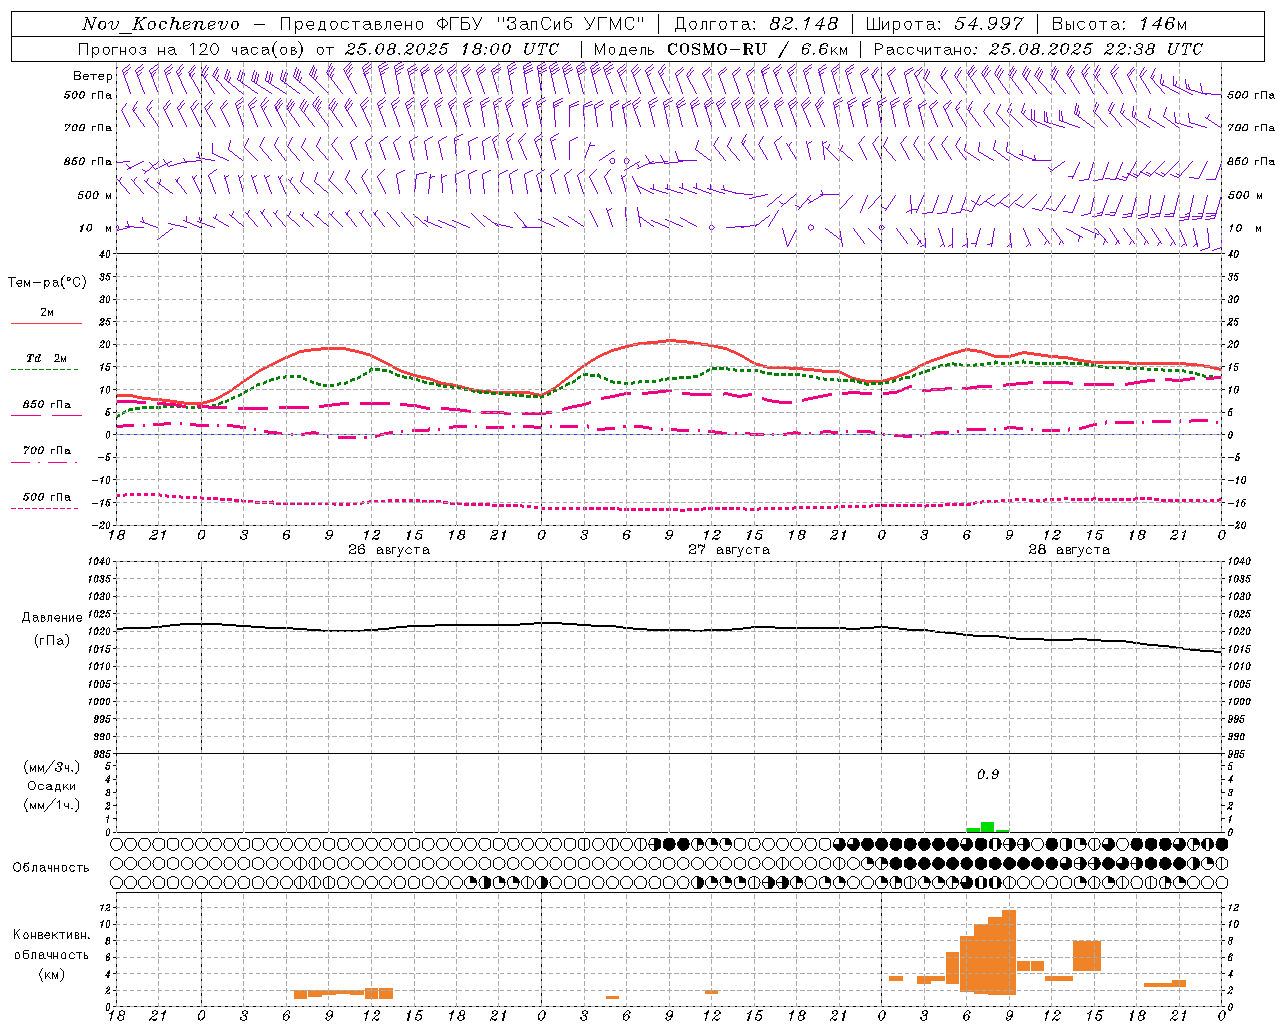Click the 27 августа date label
Viewport: 1280px width, 1024px height.
729,550
